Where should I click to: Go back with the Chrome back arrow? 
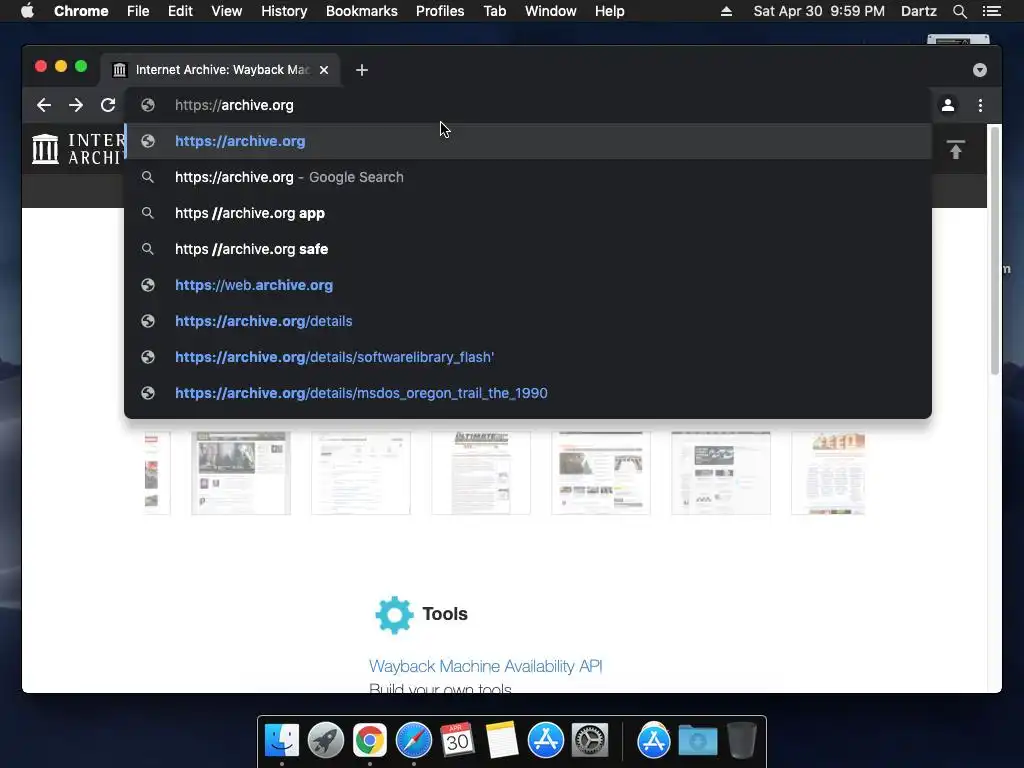pos(44,105)
